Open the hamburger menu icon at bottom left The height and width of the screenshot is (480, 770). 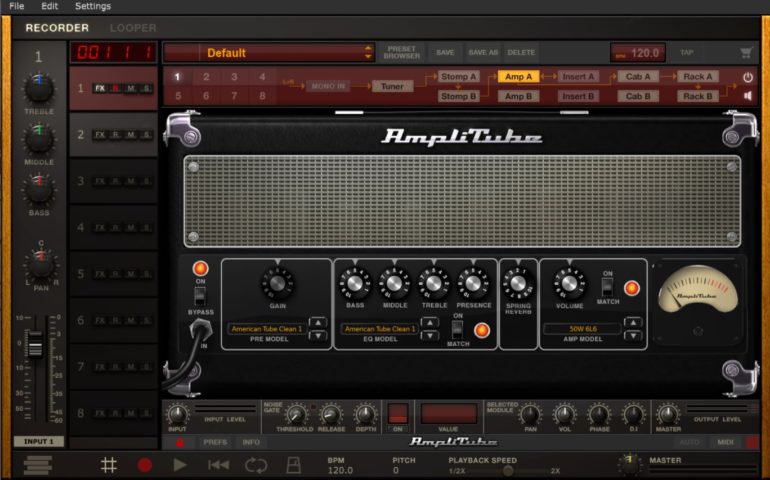click(x=38, y=465)
